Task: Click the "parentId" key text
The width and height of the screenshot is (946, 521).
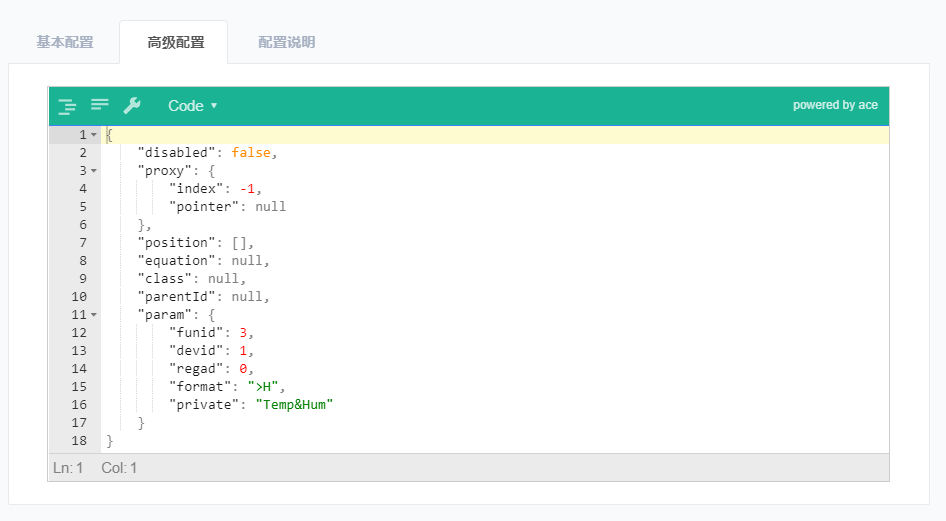Action: pos(176,297)
